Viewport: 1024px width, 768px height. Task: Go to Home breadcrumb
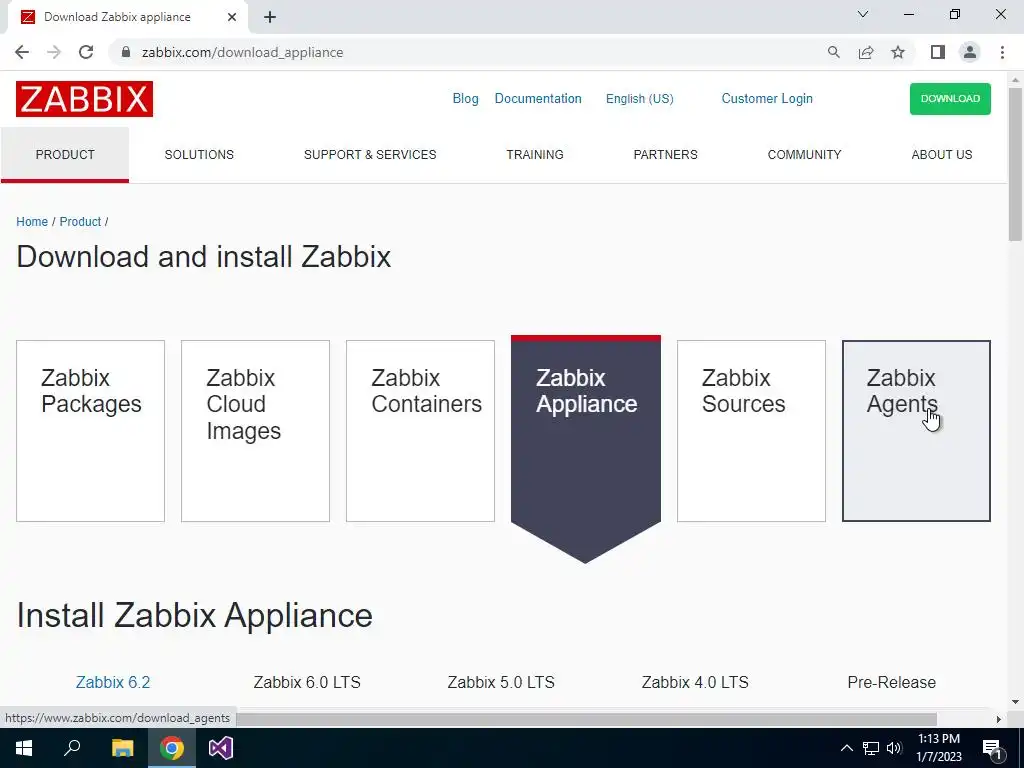click(32, 221)
